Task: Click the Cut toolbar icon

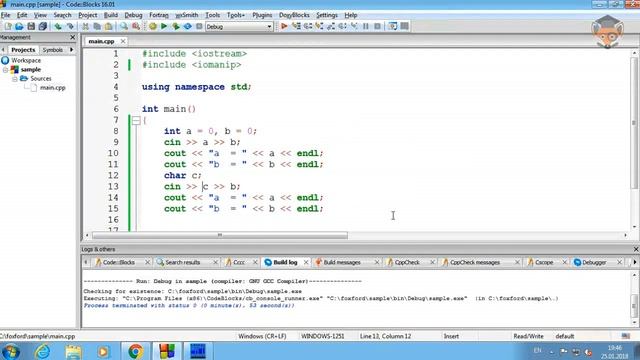Action: [x=85, y=27]
